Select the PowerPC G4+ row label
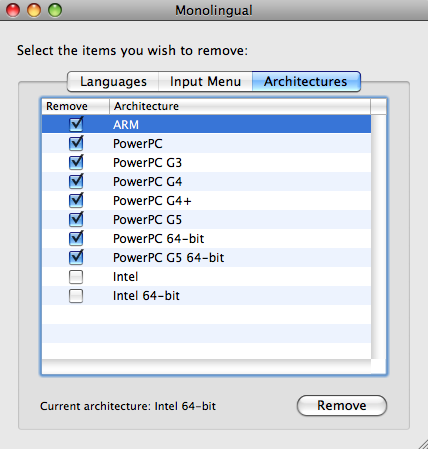Image resolution: width=428 pixels, height=449 pixels. coord(152,201)
